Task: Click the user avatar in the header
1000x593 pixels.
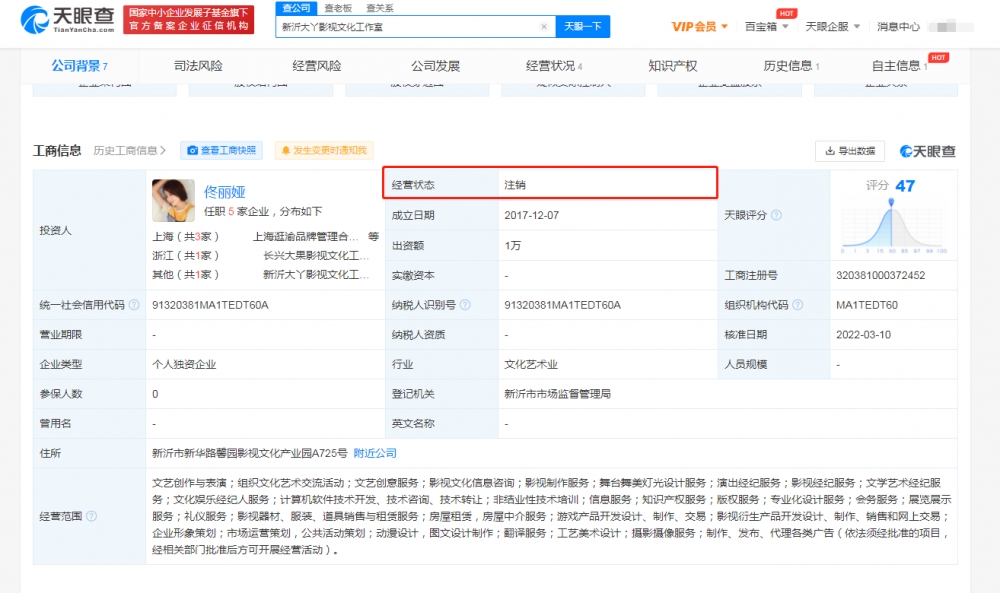Action: tap(950, 27)
